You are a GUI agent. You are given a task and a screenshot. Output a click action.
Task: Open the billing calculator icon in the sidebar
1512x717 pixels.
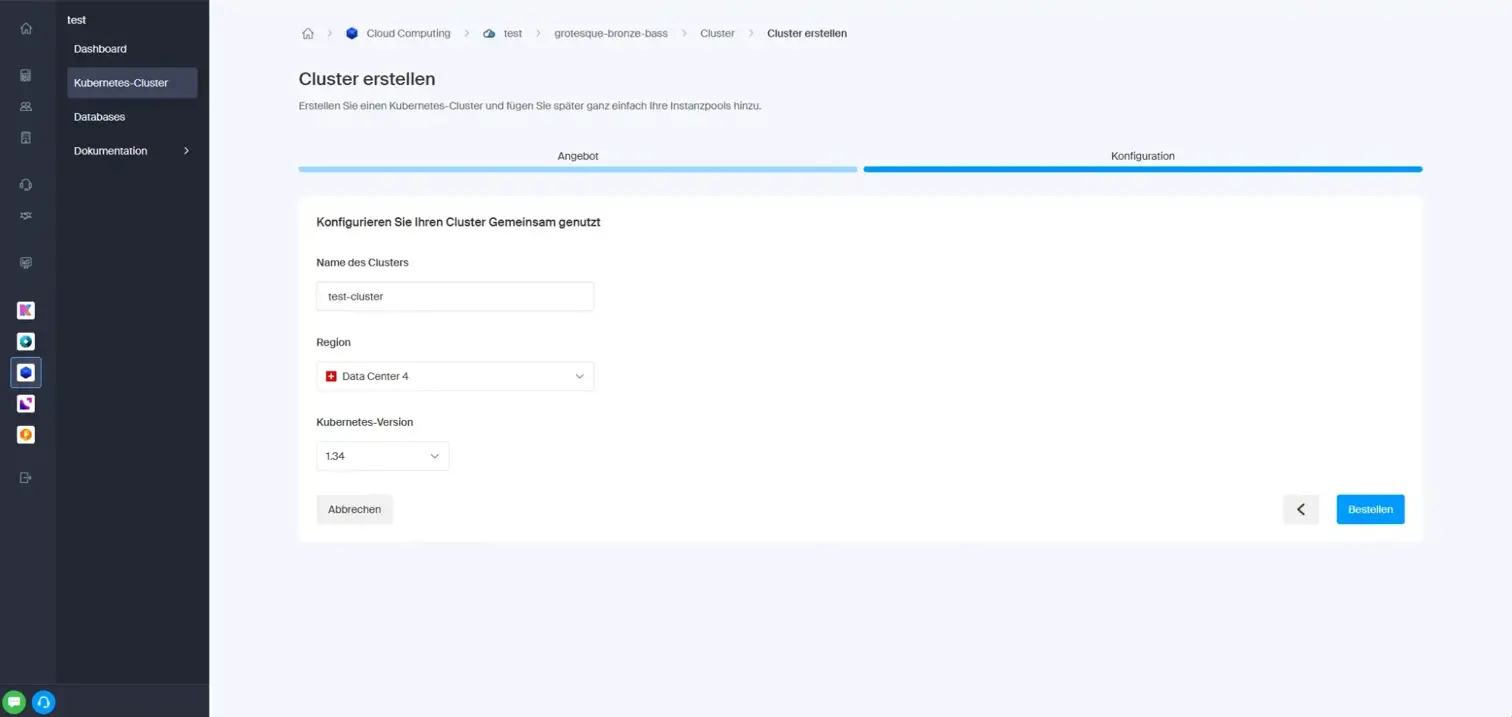tap(26, 75)
